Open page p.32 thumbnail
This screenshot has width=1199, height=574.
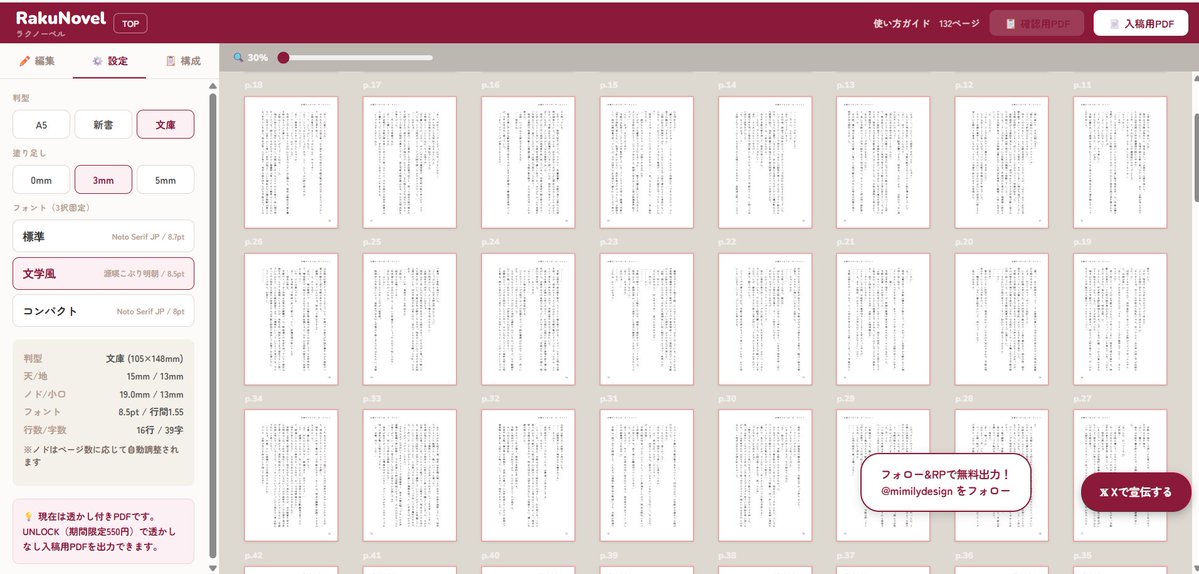(528, 475)
